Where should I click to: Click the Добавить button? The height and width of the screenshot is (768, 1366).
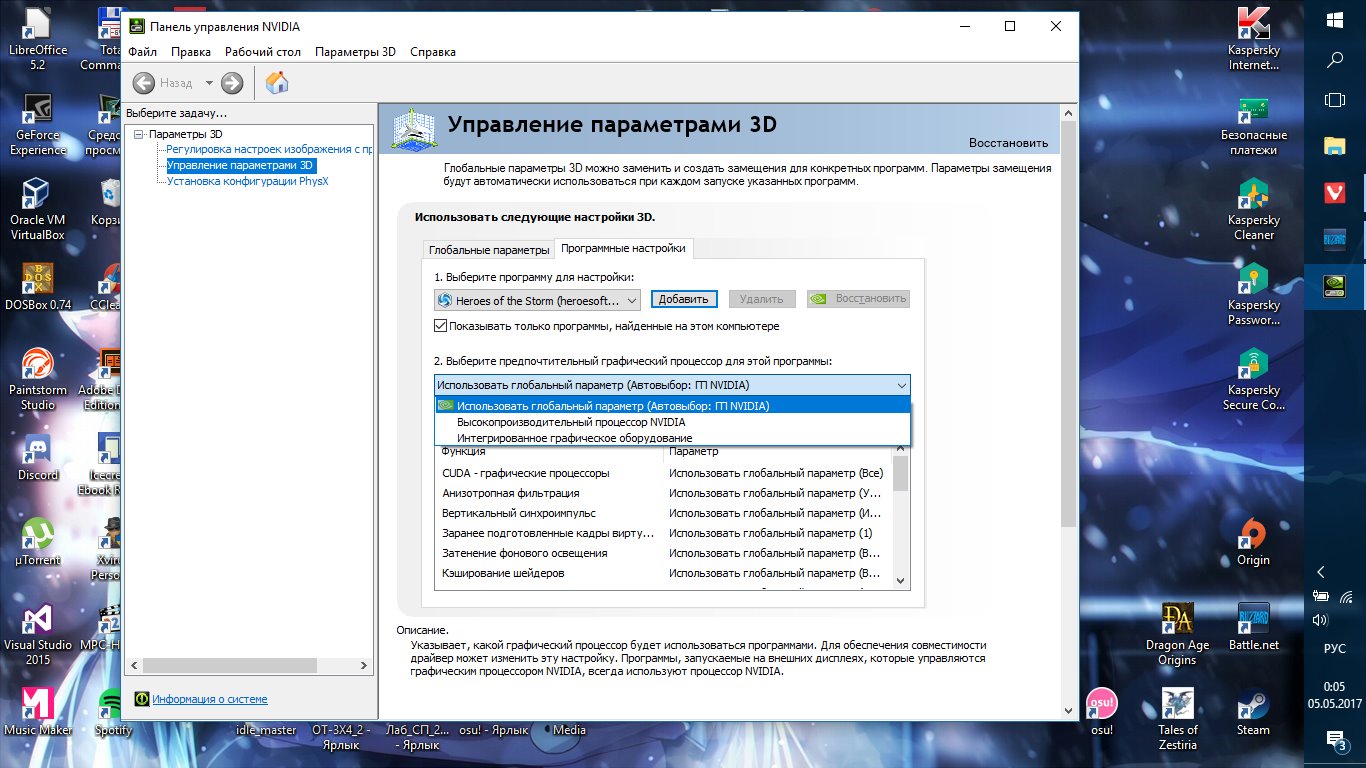click(x=685, y=299)
